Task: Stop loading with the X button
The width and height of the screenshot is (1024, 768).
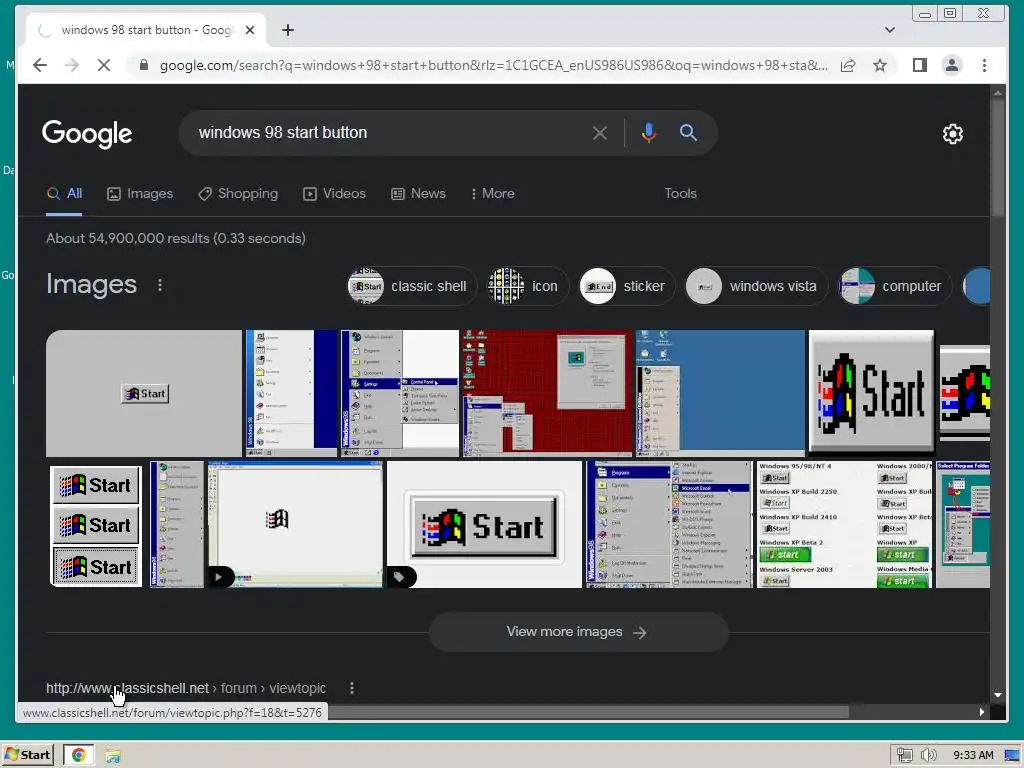Action: [104, 65]
